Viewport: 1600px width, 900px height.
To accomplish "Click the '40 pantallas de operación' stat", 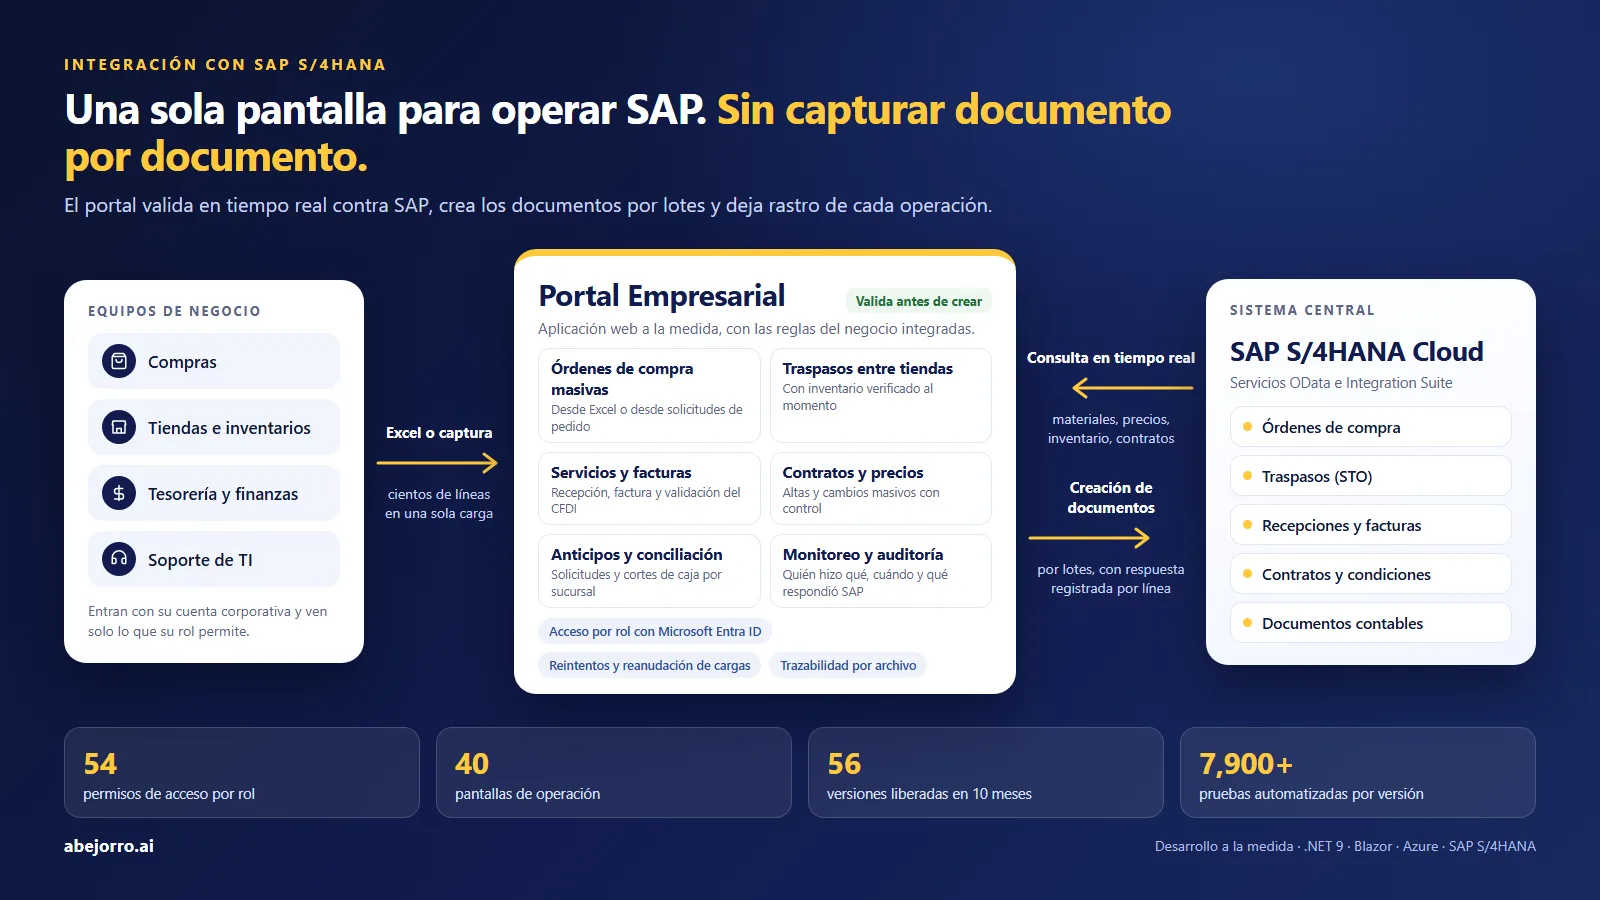I will pyautogui.click(x=614, y=772).
